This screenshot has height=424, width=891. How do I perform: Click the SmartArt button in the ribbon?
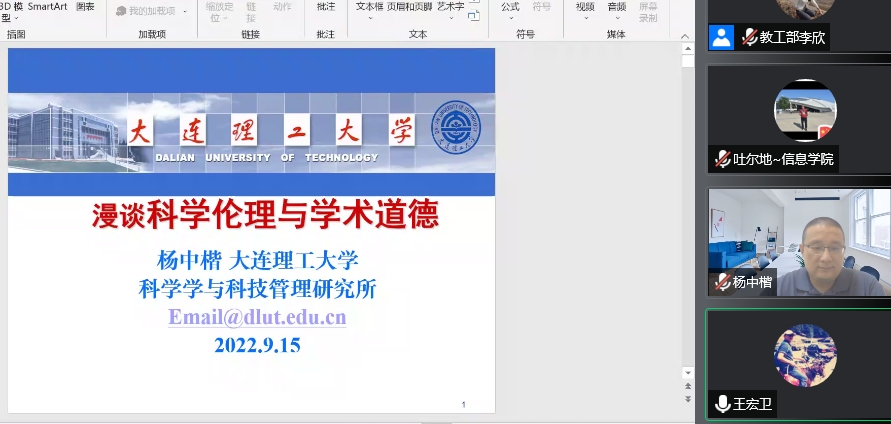click(47, 7)
